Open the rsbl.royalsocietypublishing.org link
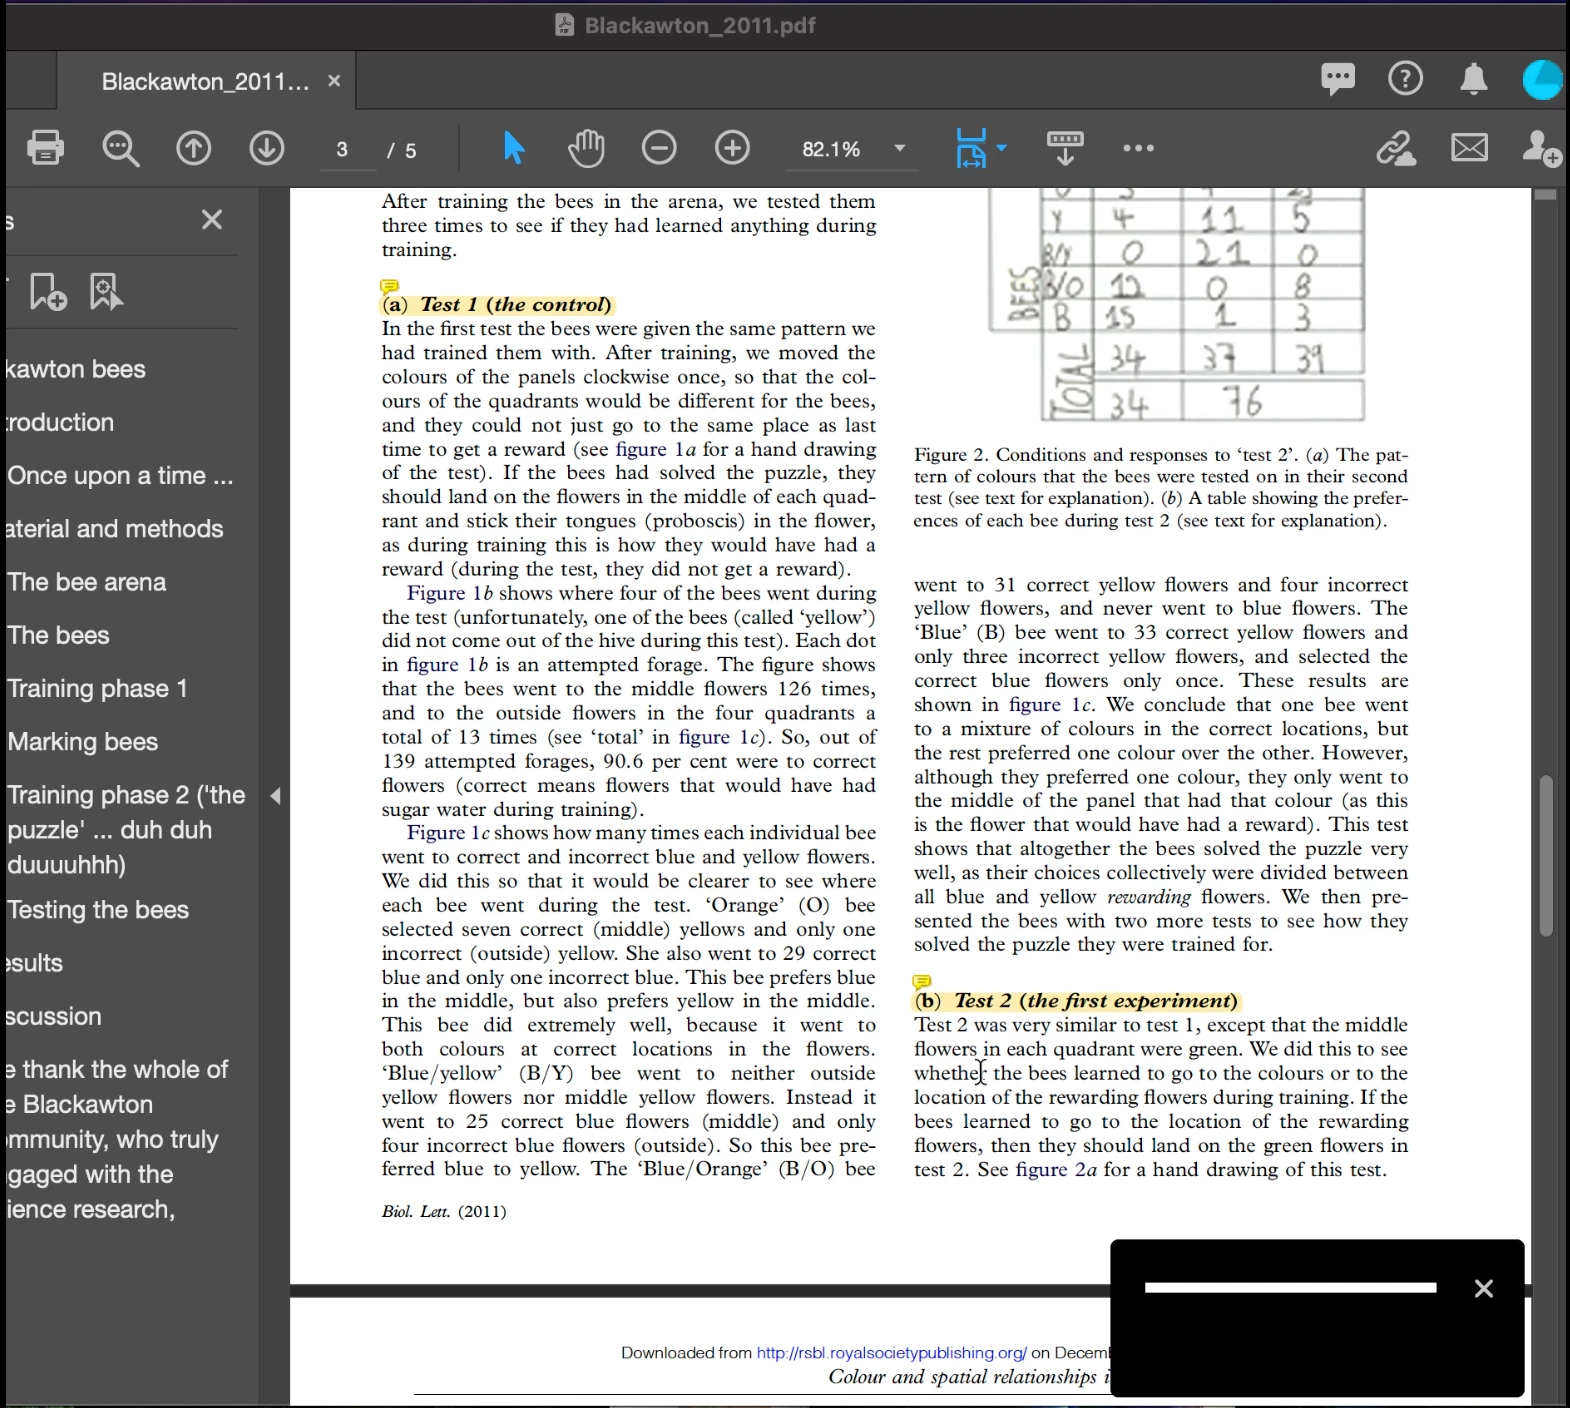 click(891, 1353)
